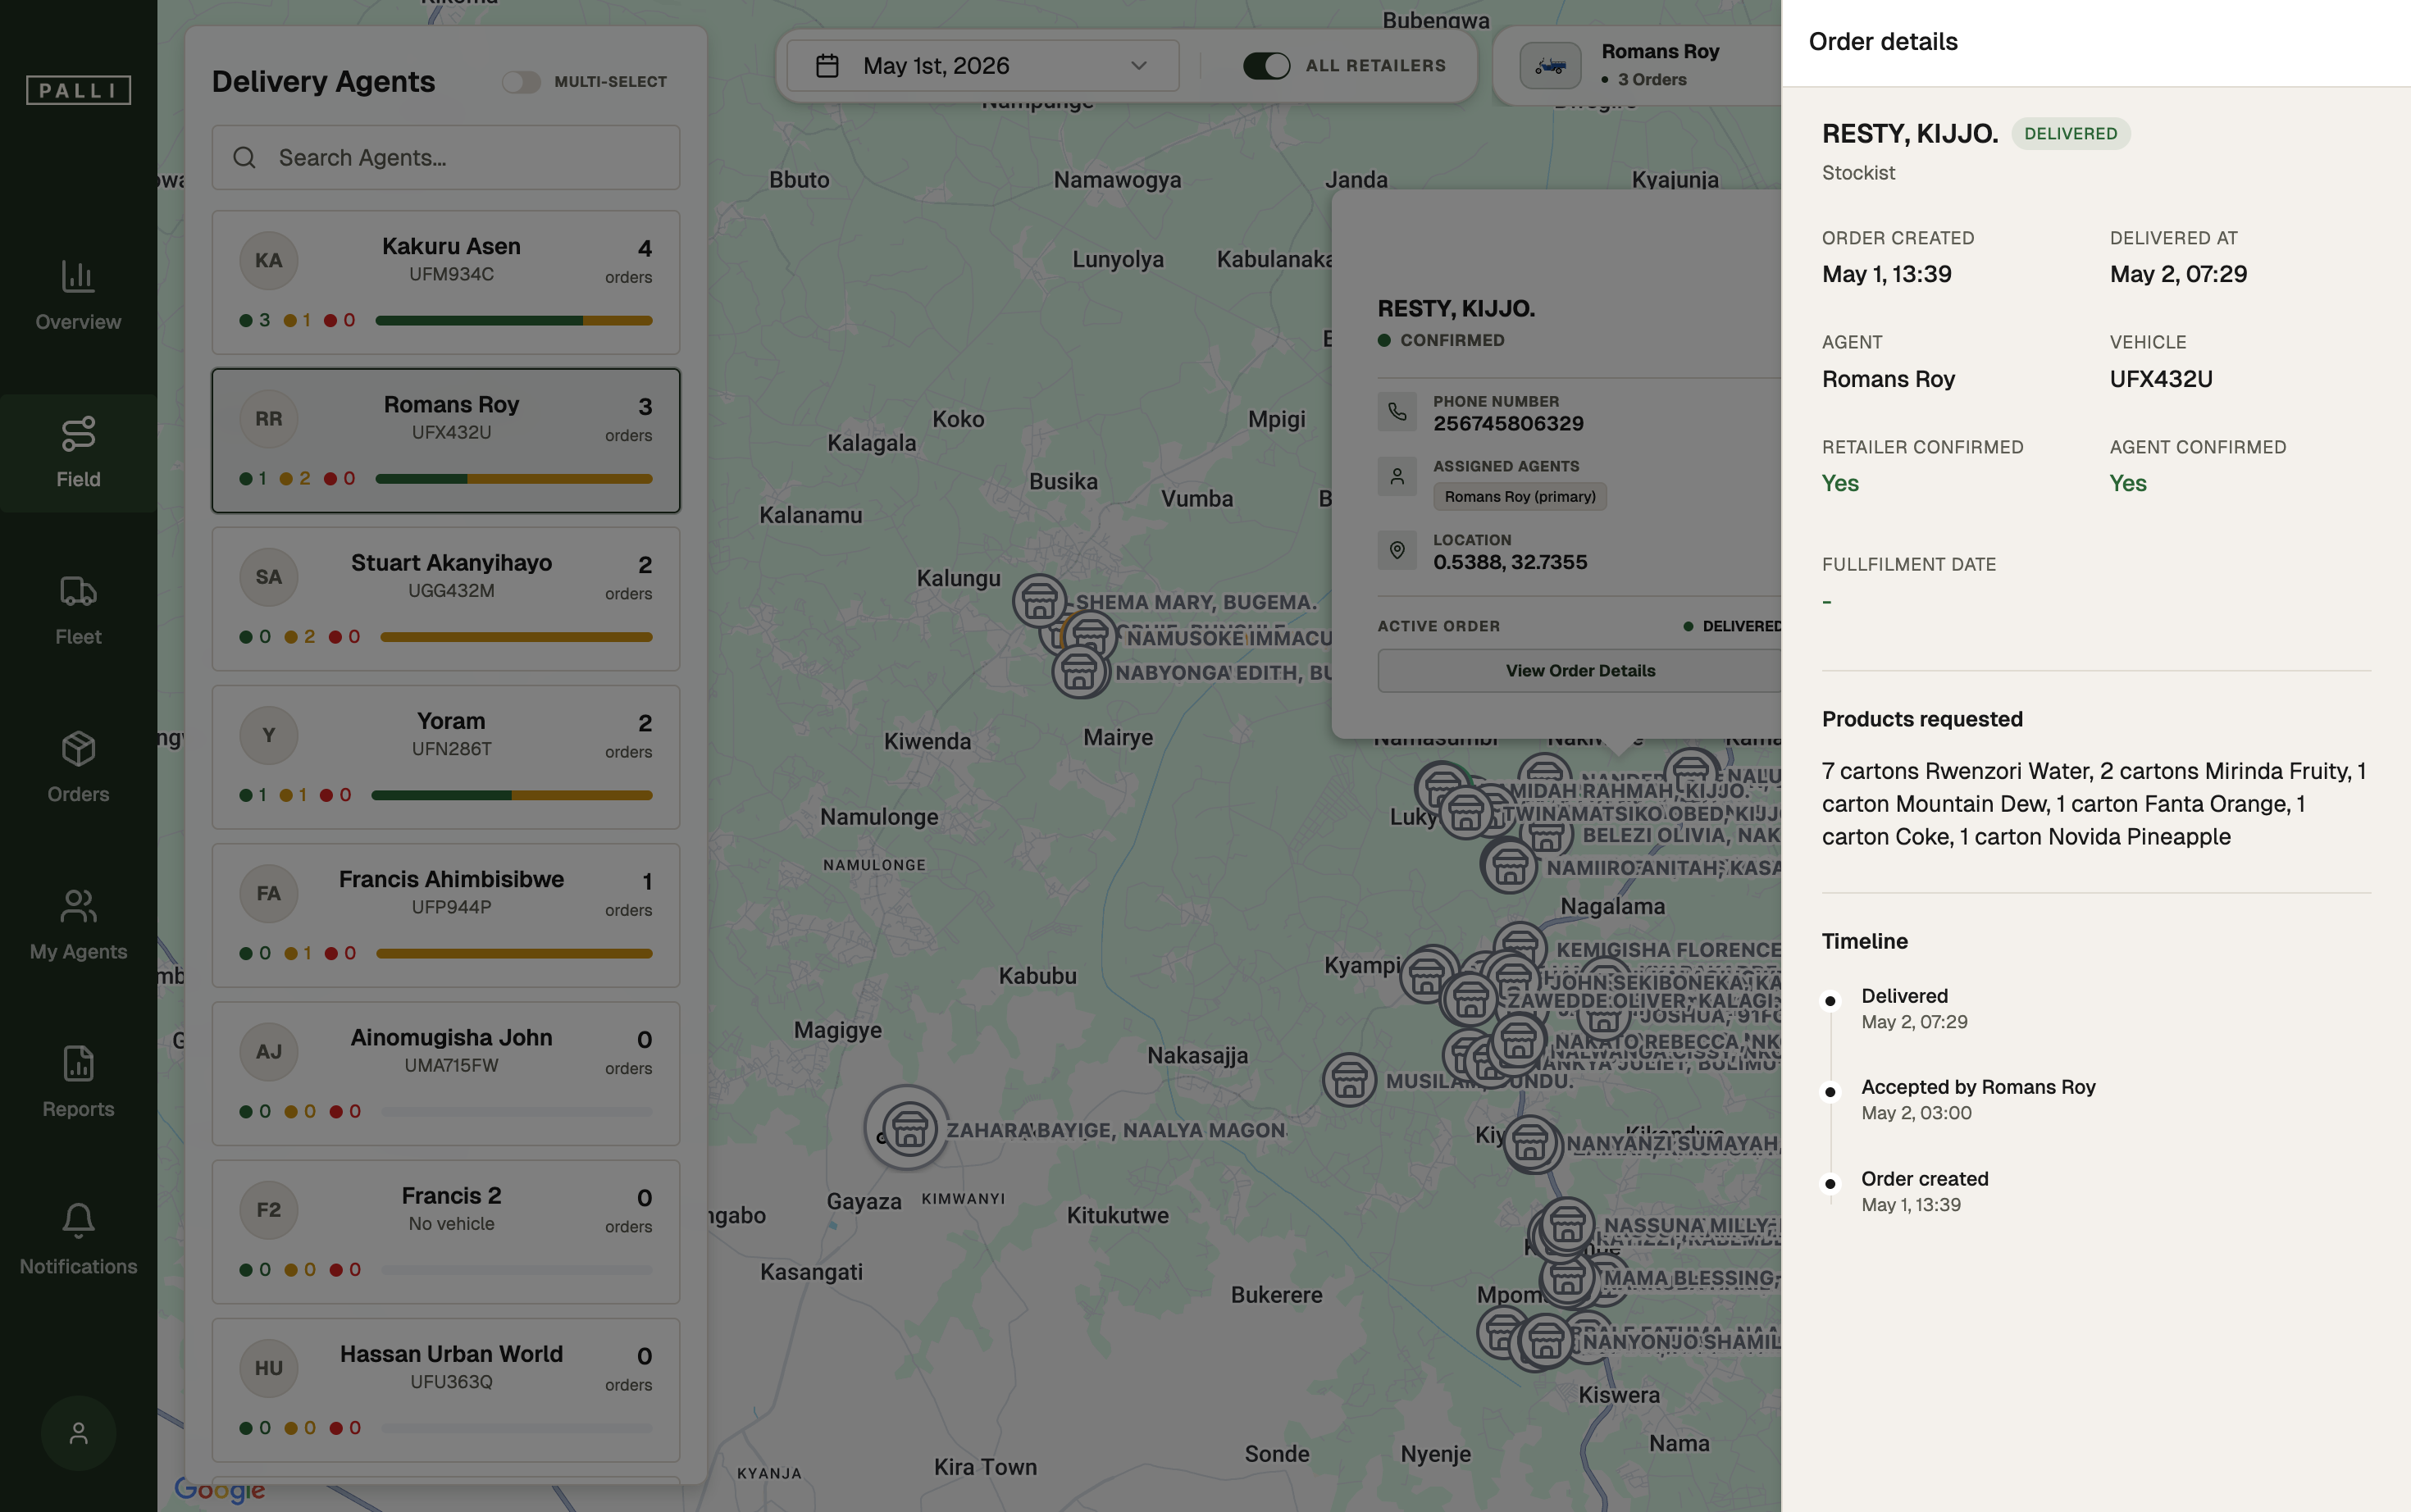
Task: Click the calendar icon in date picker
Action: (x=827, y=66)
